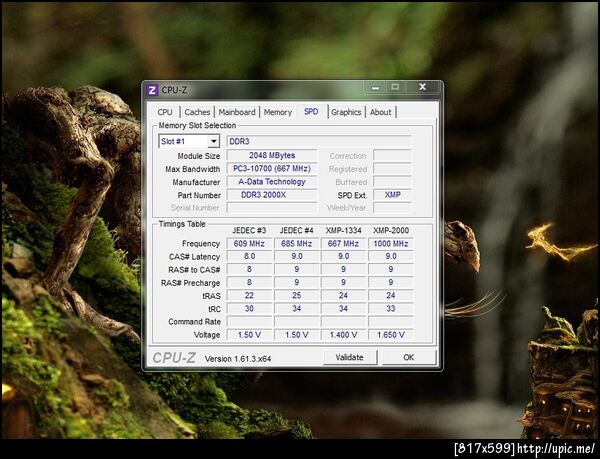Click the Command Rate label
This screenshot has width=600, height=459.
(194, 322)
